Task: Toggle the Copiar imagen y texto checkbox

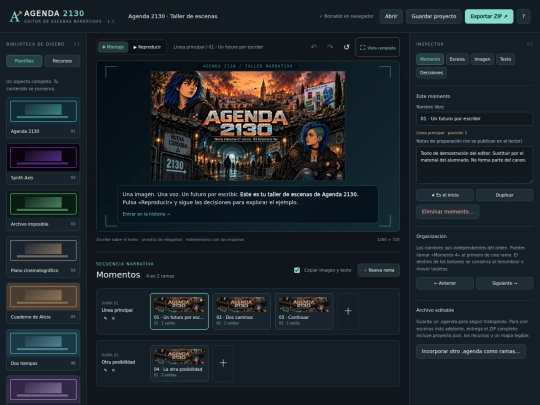Action: [297, 270]
